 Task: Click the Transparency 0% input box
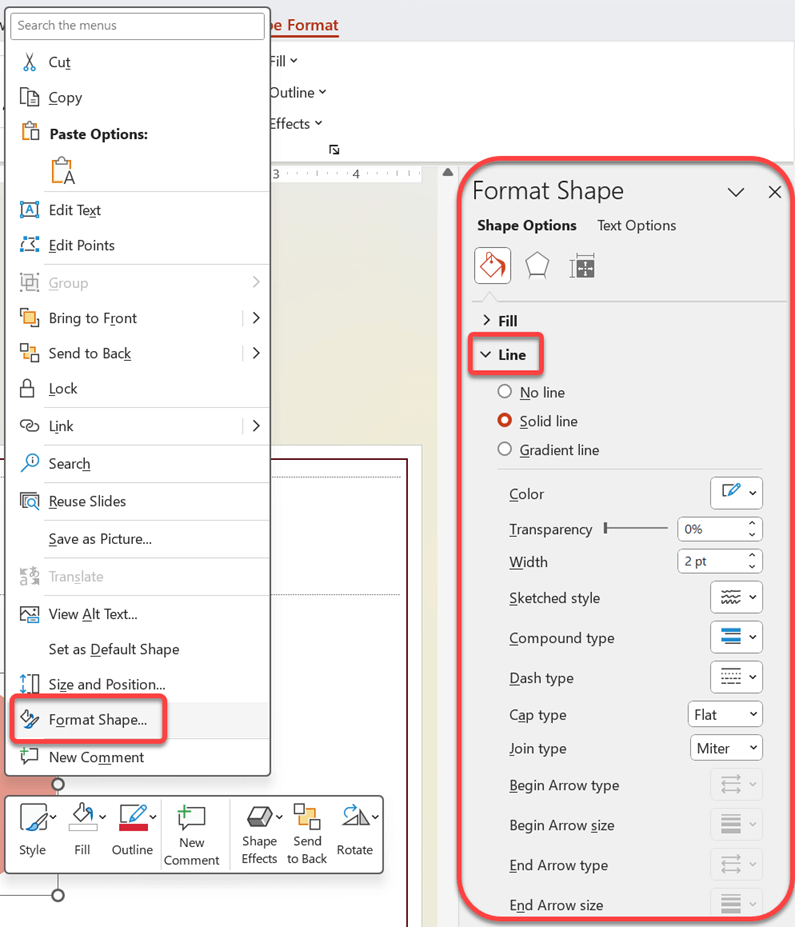point(712,529)
